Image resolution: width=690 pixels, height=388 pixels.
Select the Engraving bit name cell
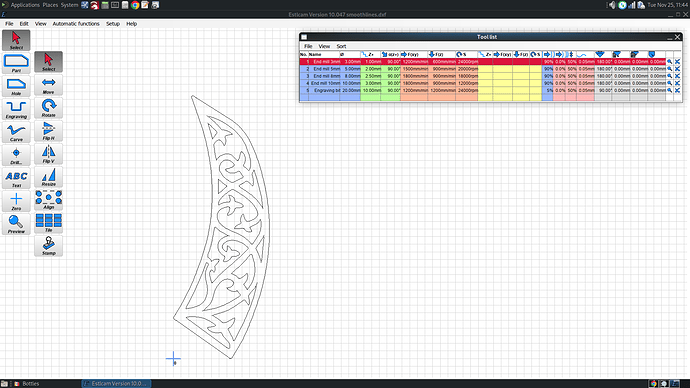324,90
